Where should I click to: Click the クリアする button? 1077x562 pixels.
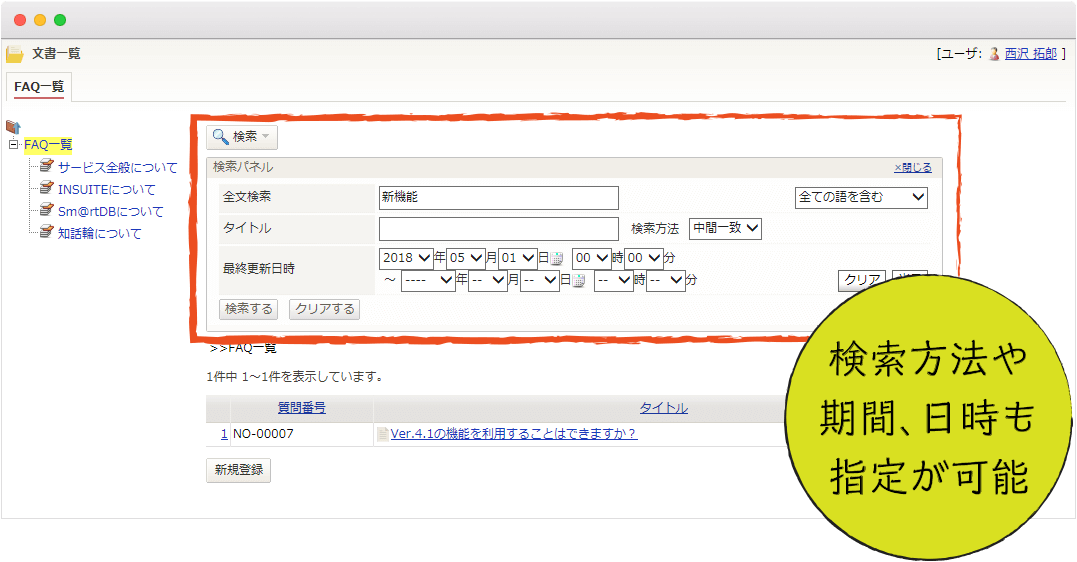[x=324, y=309]
